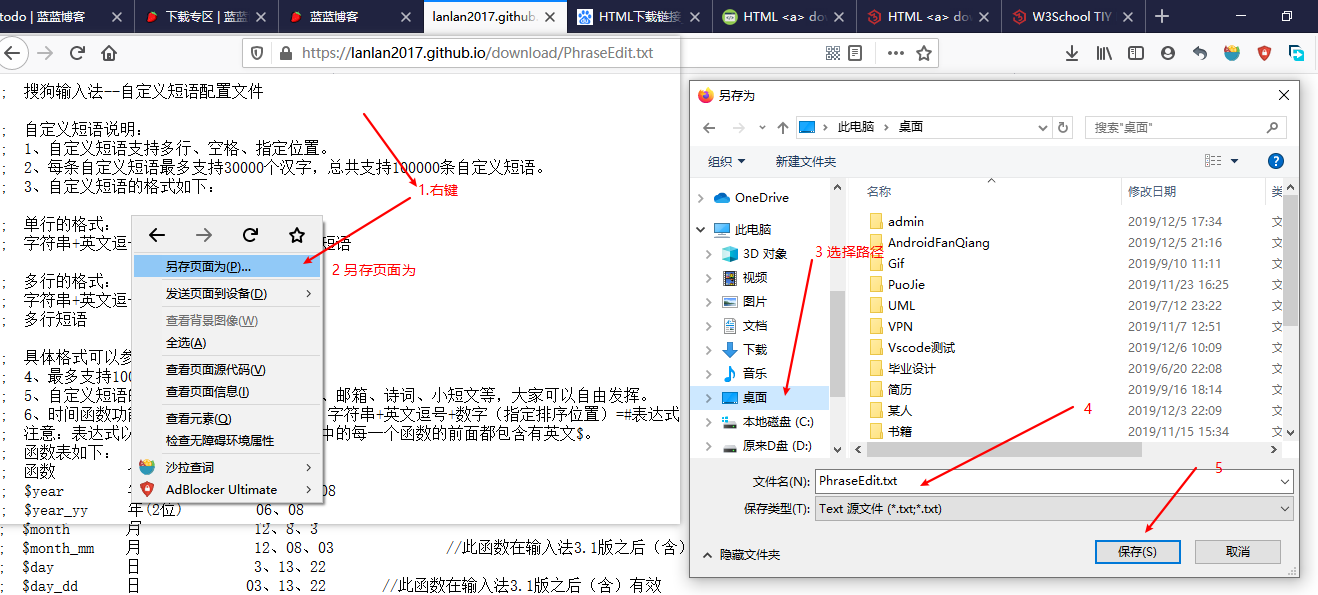1318x595 pixels.
Task: Open 沙拉查词 submenu entry
Action: point(227,468)
